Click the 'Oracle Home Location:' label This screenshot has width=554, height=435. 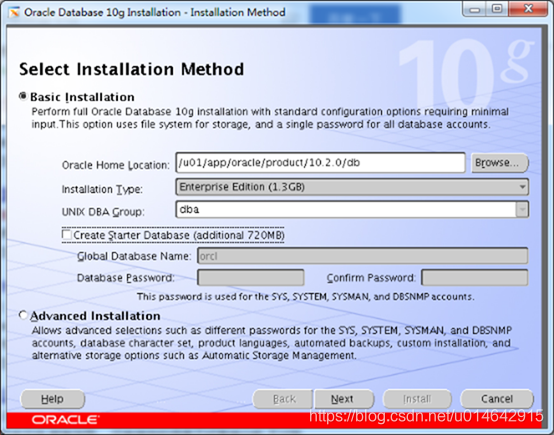(x=116, y=165)
